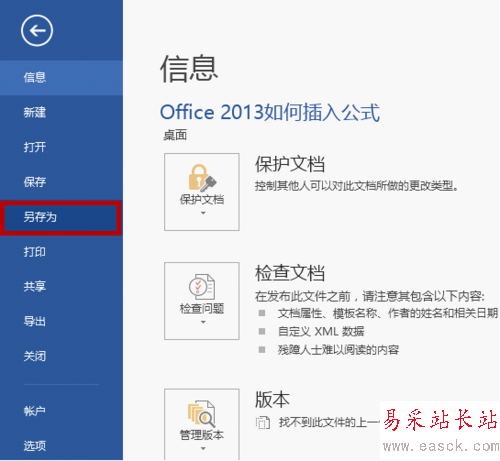The width and height of the screenshot is (500, 461).
Task: Open the 打印 menu item
Action: (61, 252)
